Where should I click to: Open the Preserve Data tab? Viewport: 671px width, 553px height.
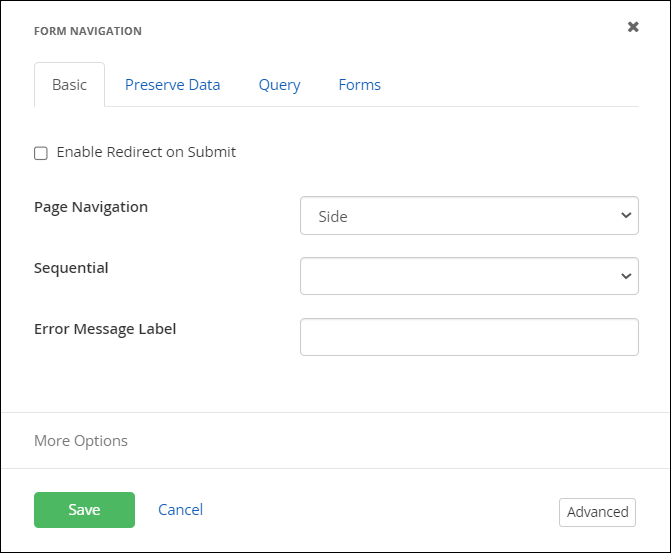click(172, 85)
